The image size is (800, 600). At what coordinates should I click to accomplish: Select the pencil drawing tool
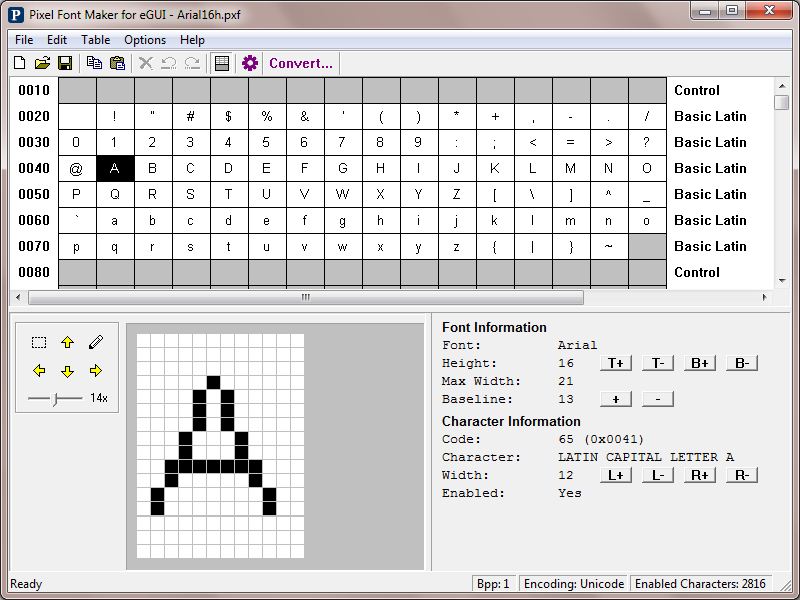tap(96, 342)
